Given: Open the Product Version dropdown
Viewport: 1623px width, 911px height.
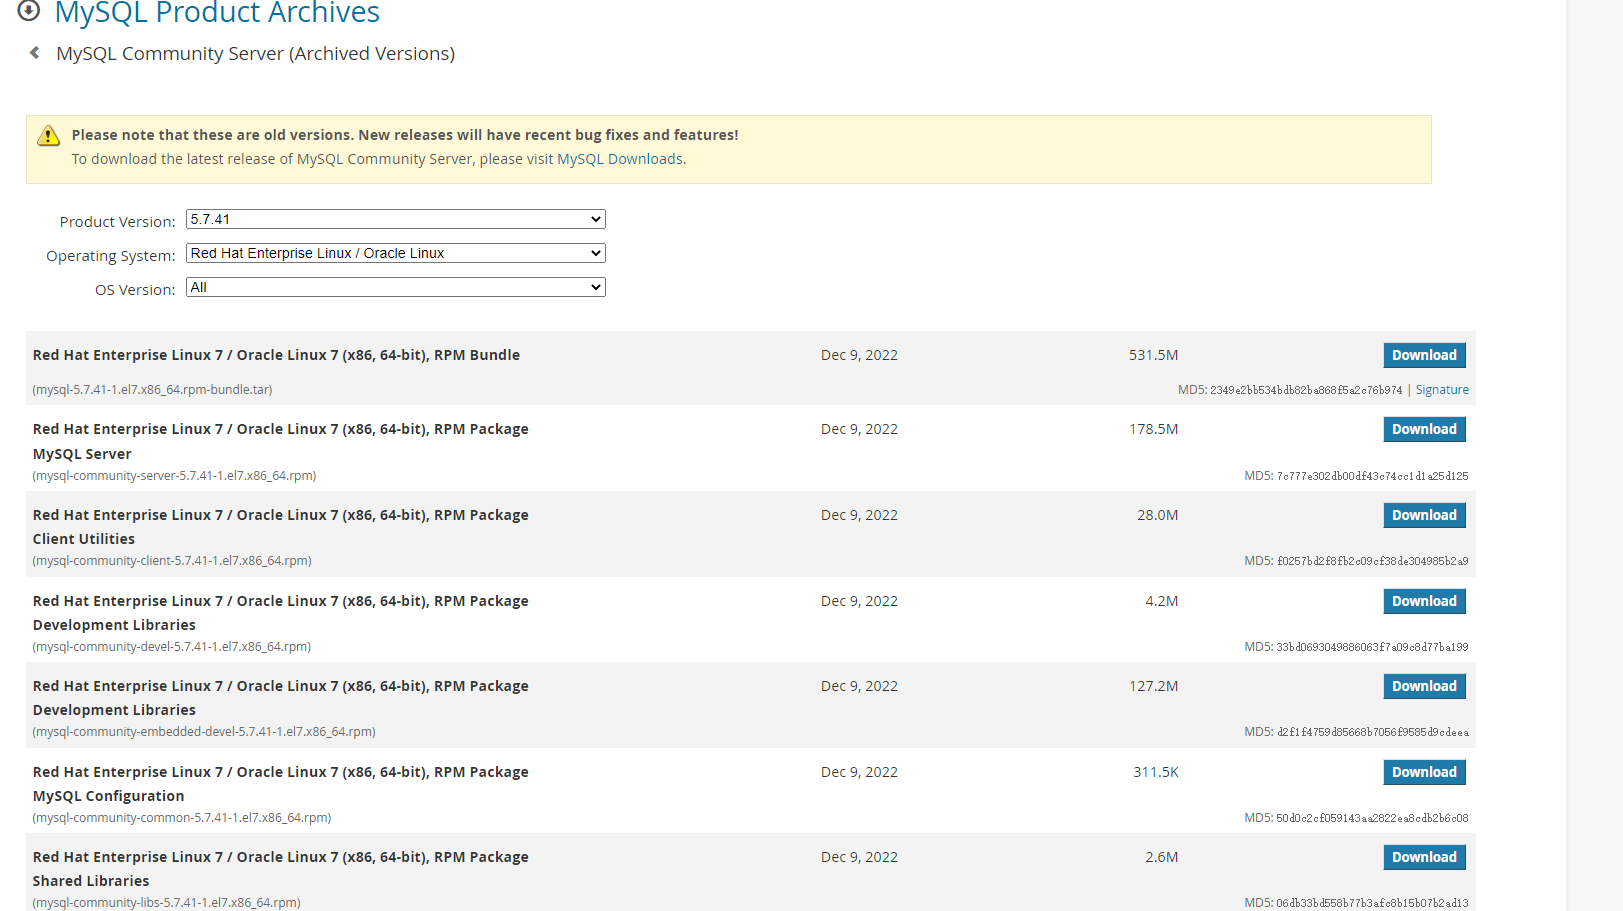Looking at the screenshot, I should tap(395, 219).
